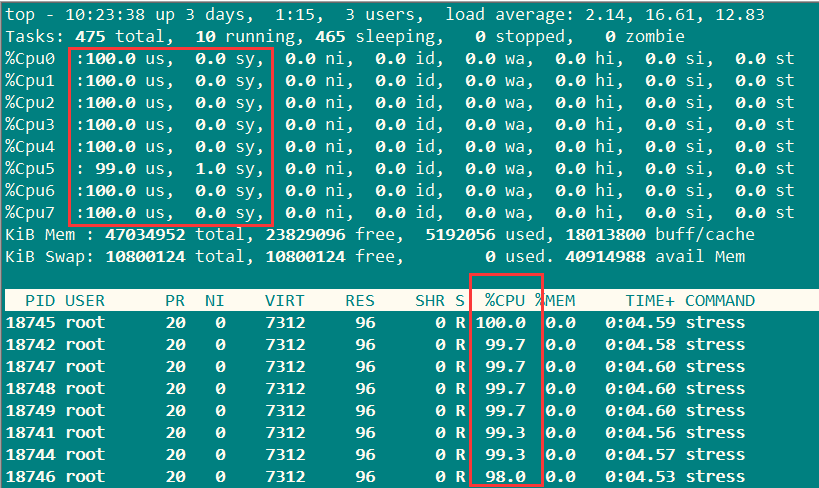819x488 pixels.
Task: Click the 100.0 %CPU value of PID 18745
Action: pyautogui.click(x=500, y=322)
